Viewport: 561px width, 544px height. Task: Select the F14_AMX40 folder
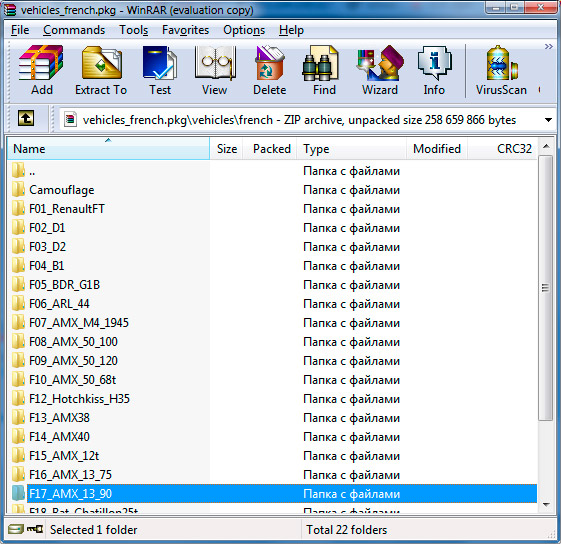(272, 437)
